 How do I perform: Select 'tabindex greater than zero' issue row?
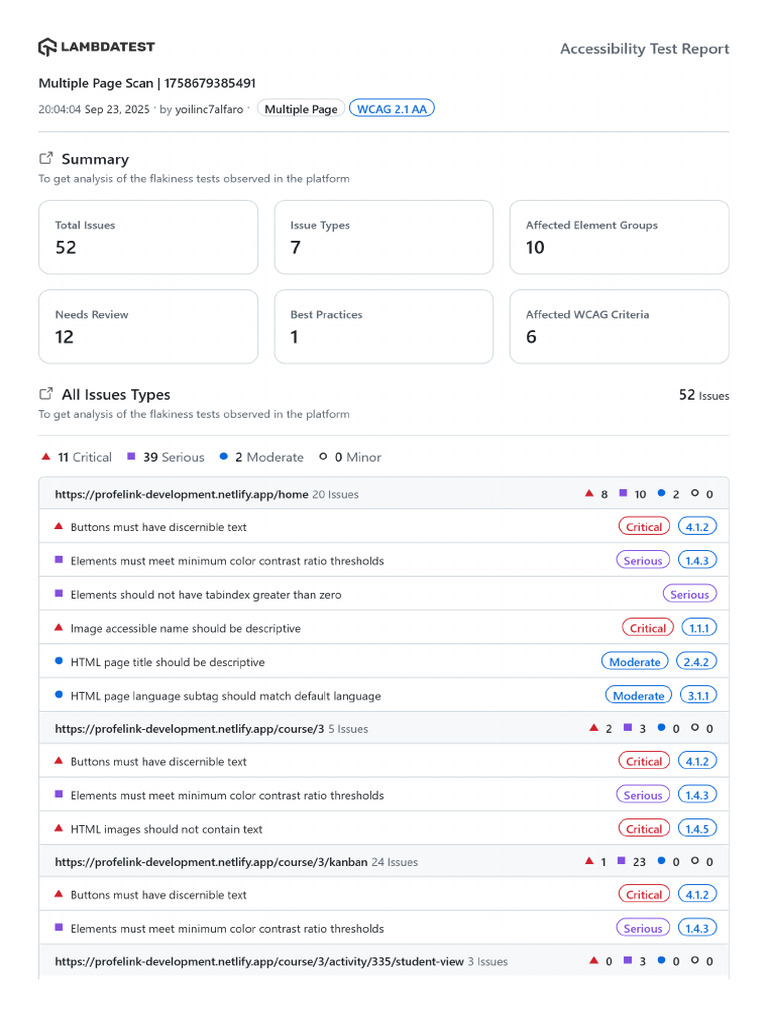point(384,594)
